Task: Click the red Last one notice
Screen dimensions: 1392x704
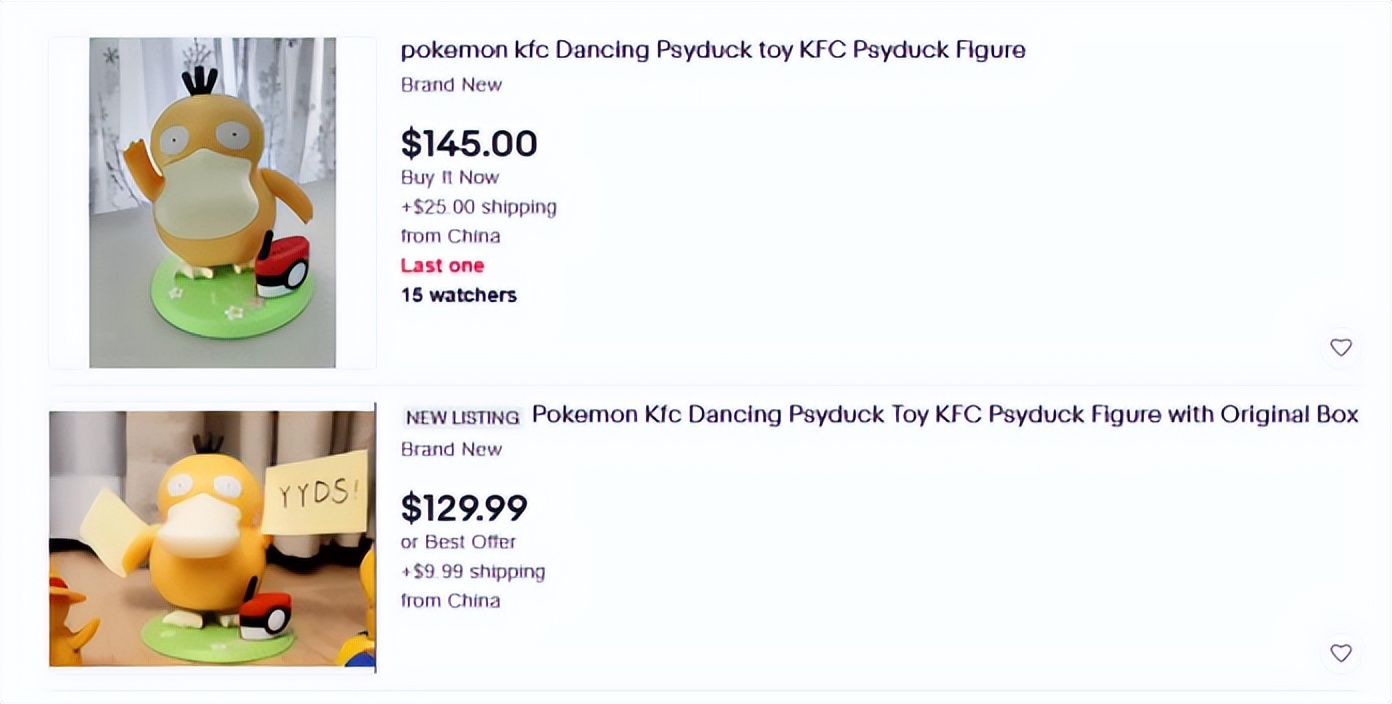Action: (442, 266)
